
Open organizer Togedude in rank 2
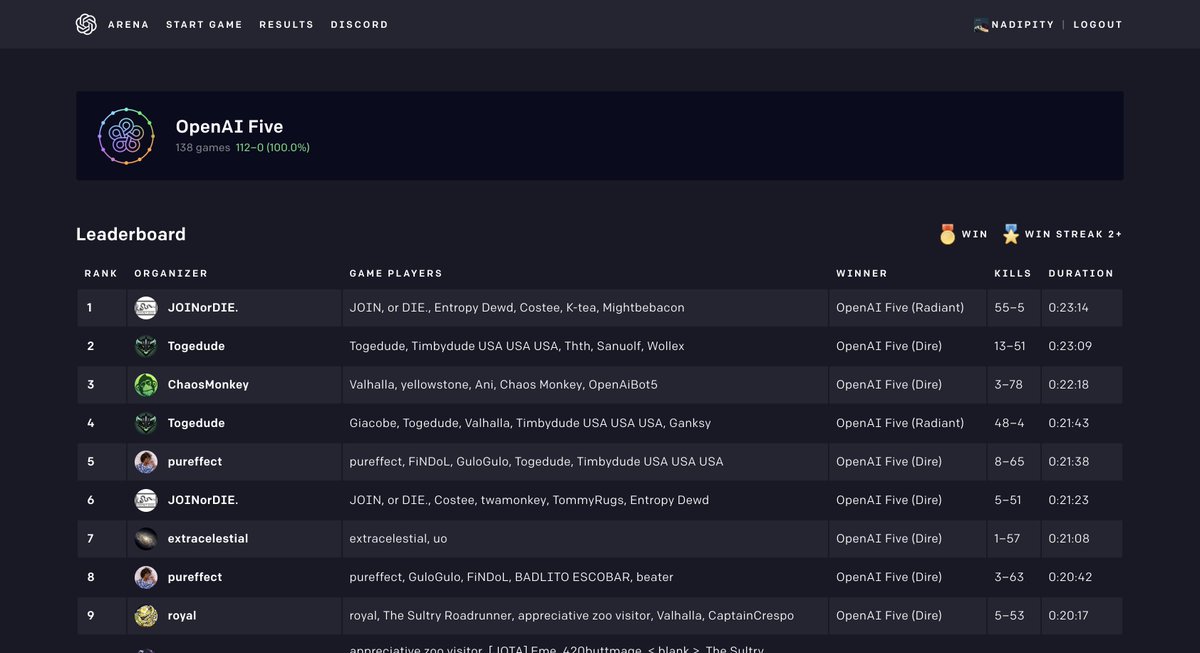click(x=196, y=346)
